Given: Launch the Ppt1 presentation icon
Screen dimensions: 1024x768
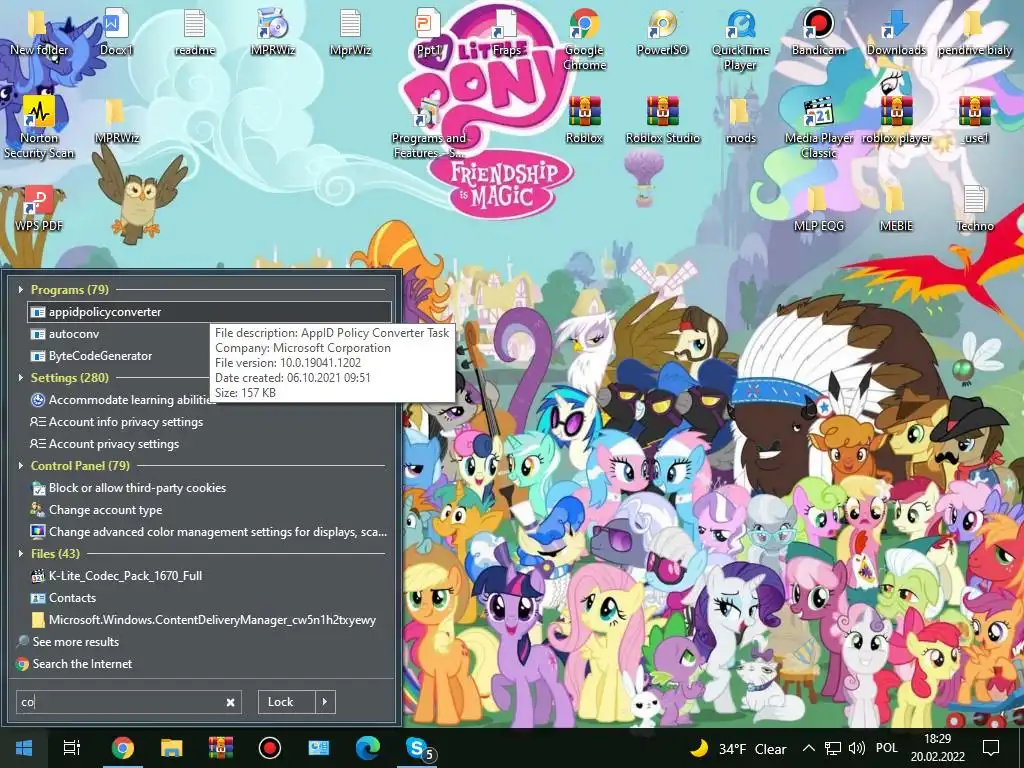Looking at the screenshot, I should tap(428, 33).
